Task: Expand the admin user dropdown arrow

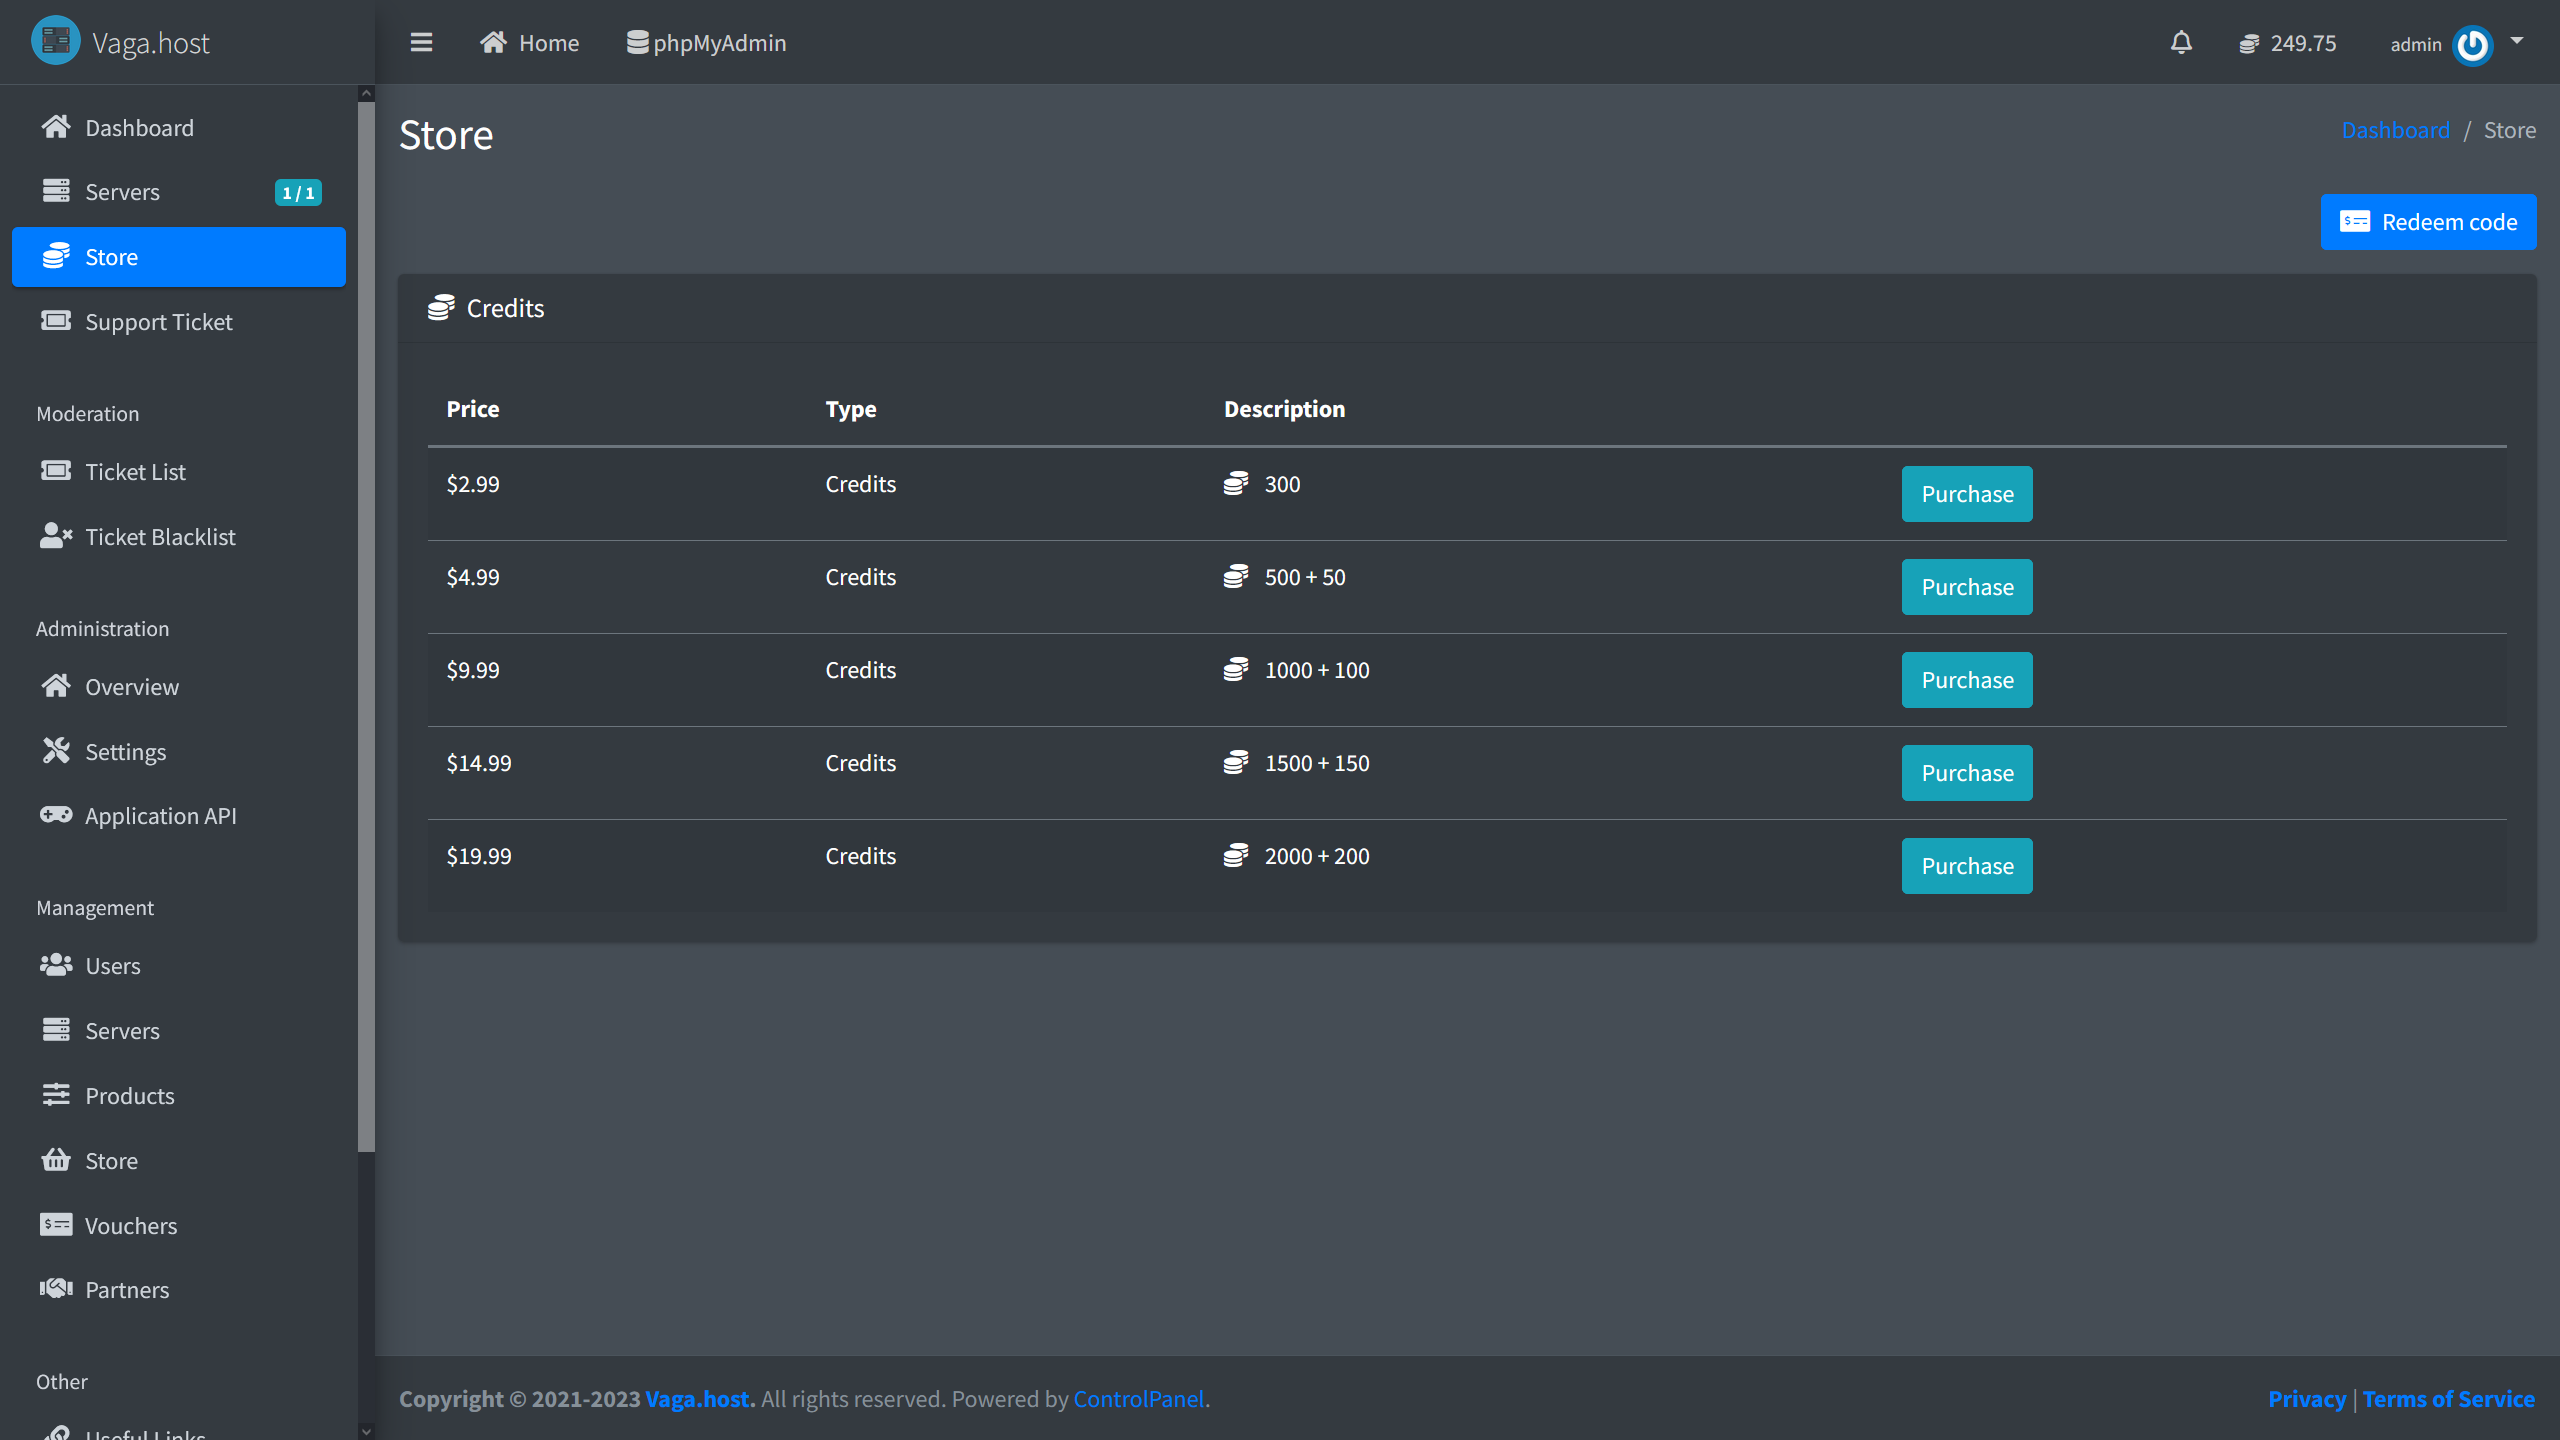Action: pos(2517,41)
